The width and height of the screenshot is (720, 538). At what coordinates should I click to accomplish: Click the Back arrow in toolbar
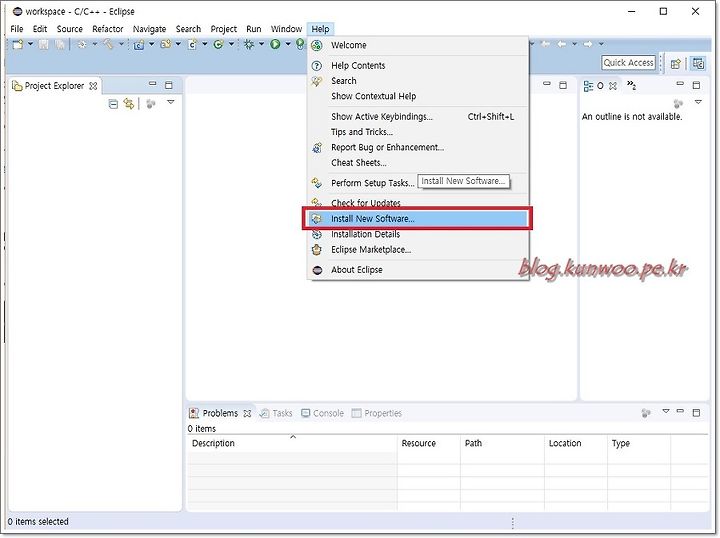point(561,44)
